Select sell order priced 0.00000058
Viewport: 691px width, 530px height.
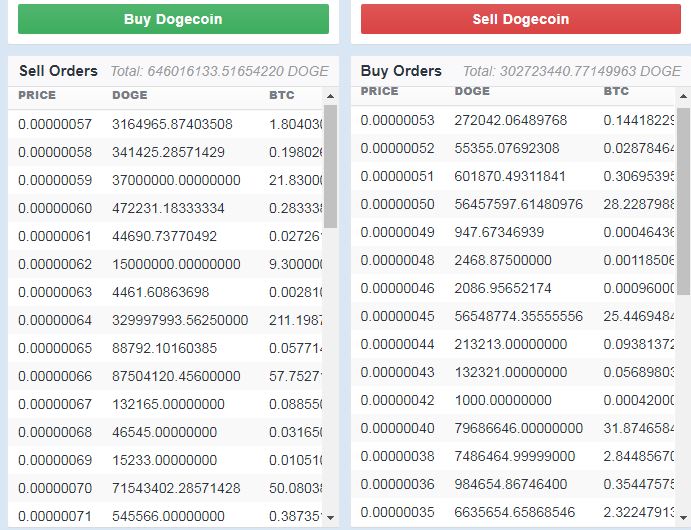click(165, 152)
